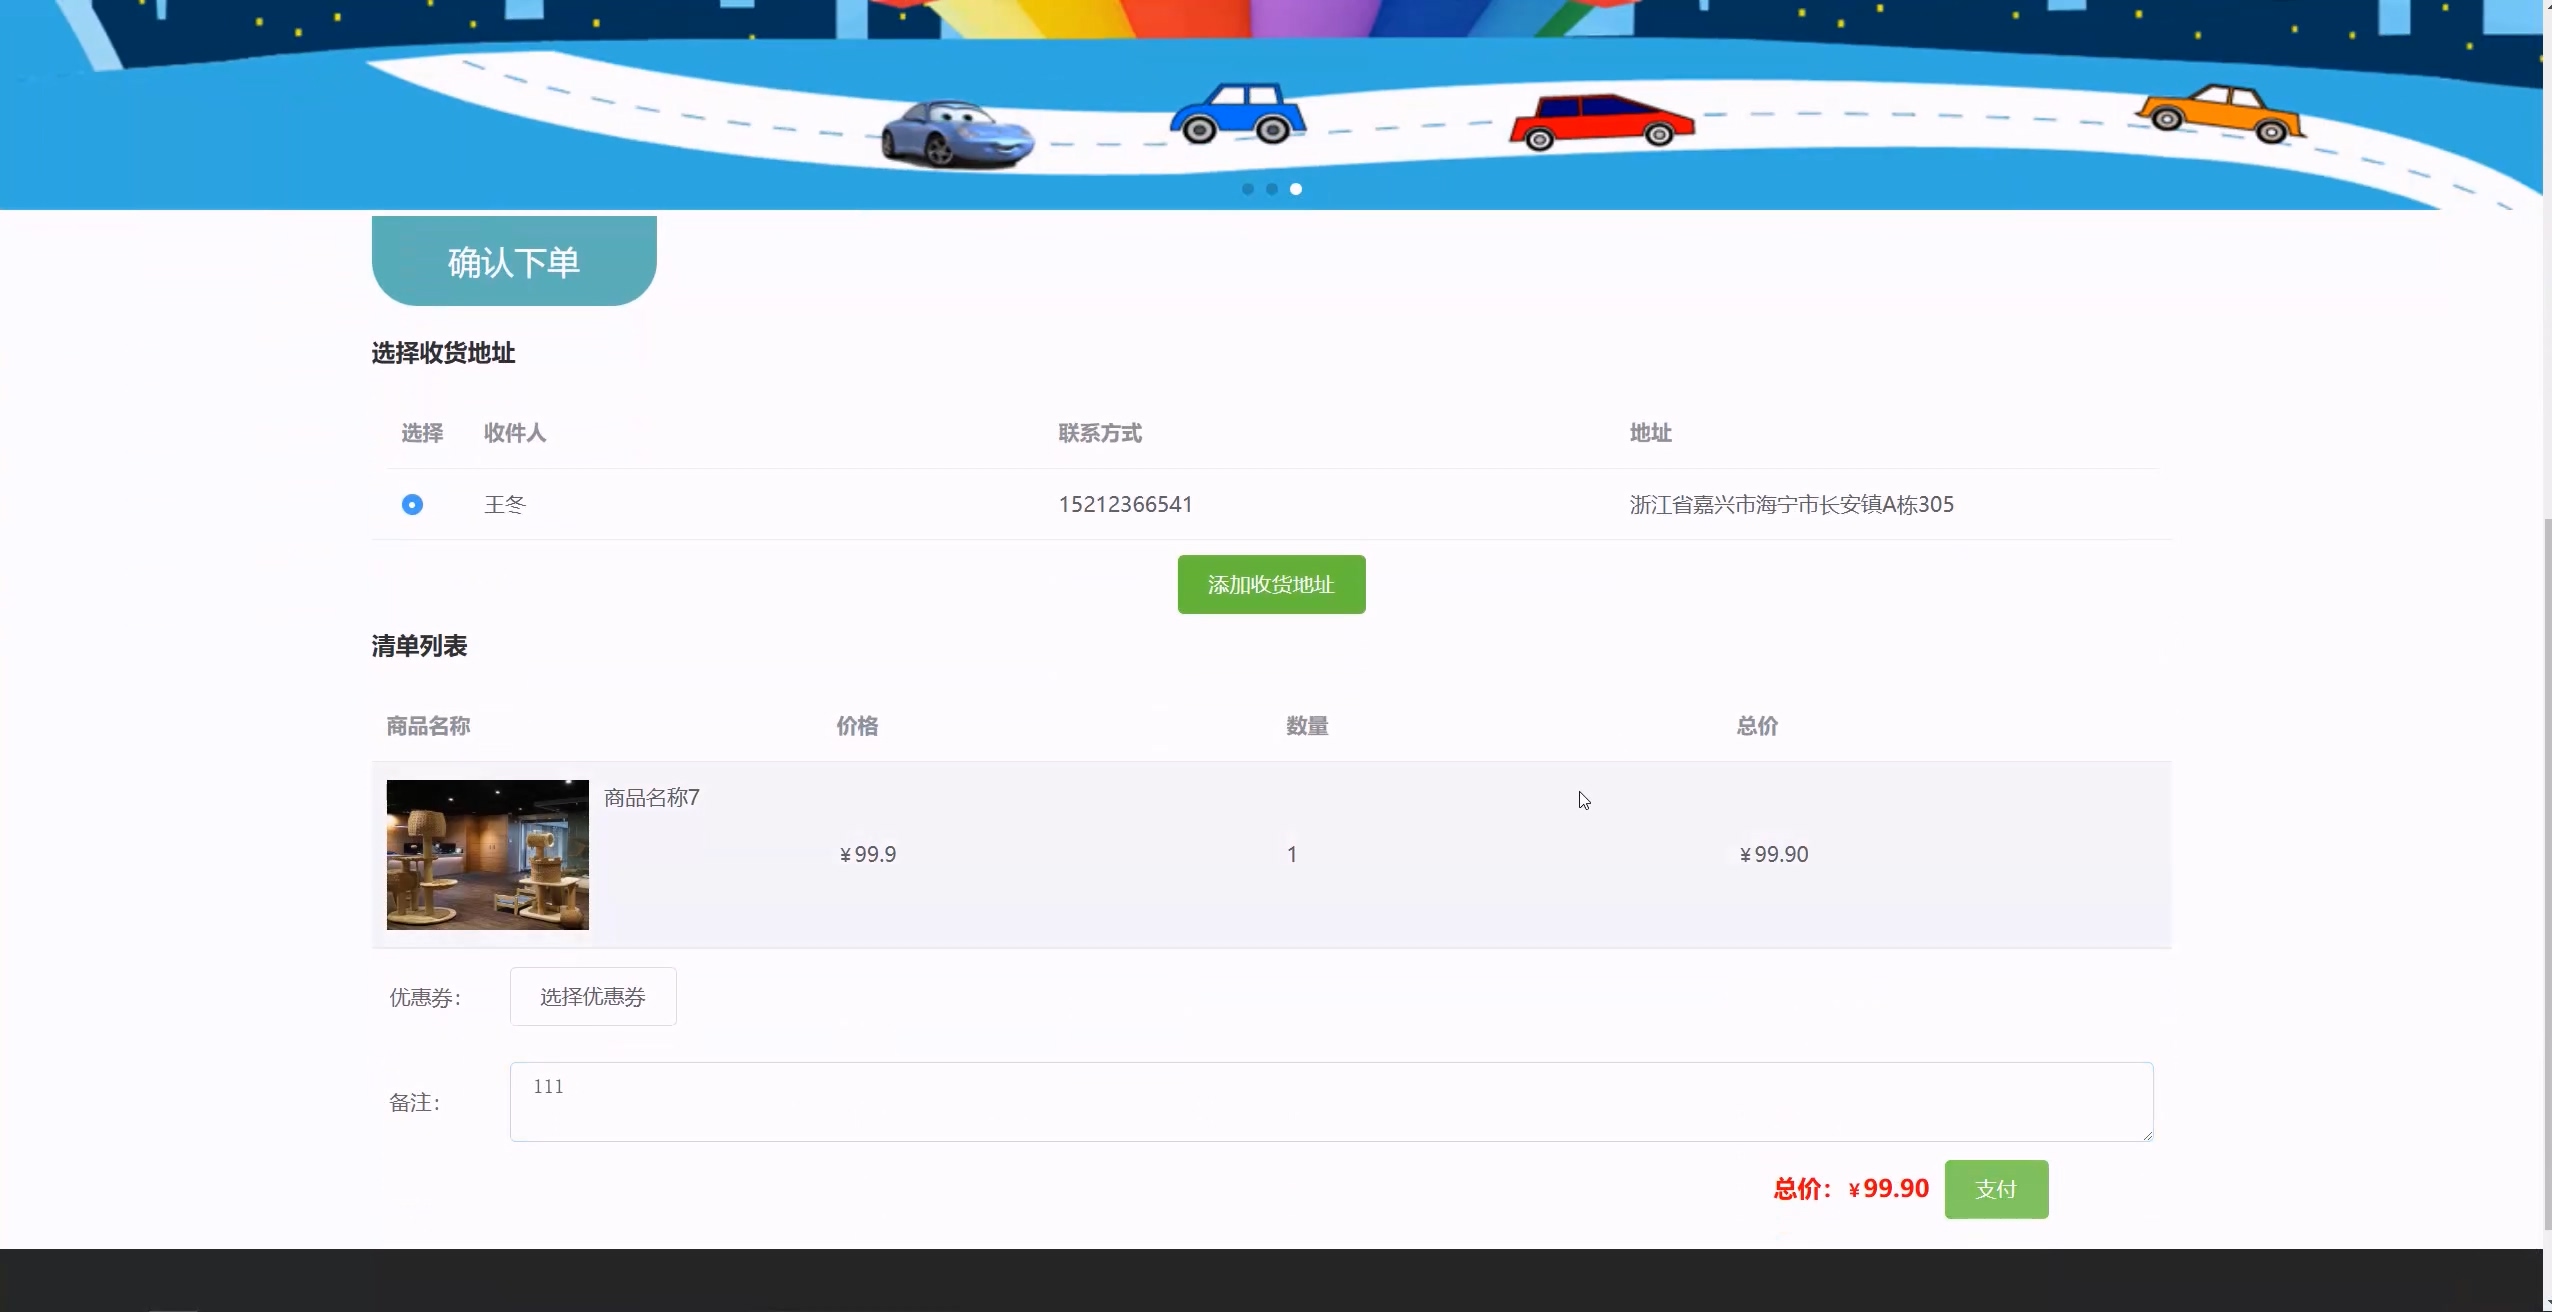Screen dimensions: 2552x1312
Task: Click the 商品名称7 product name
Action: tap(652, 798)
